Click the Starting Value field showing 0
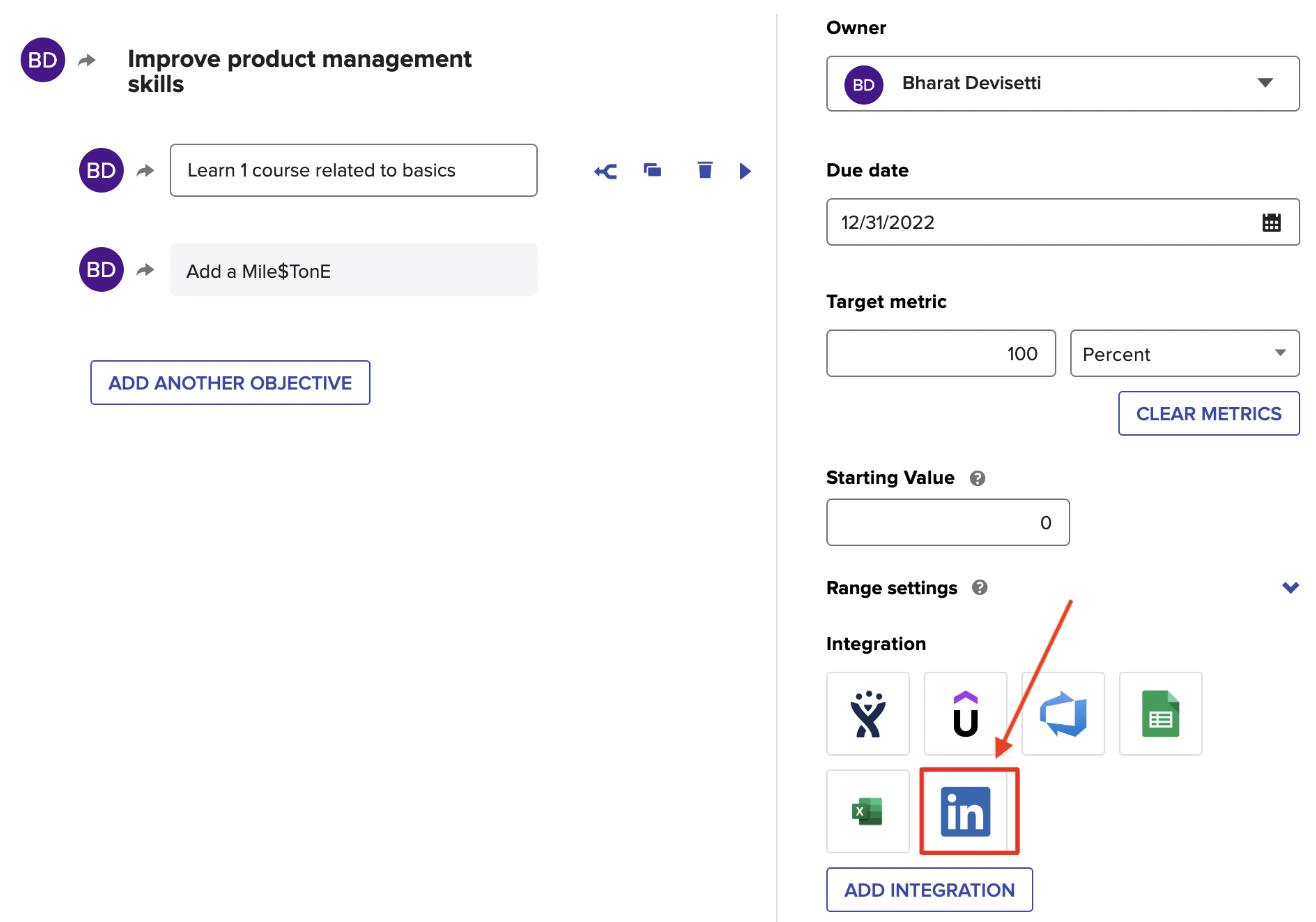 (948, 522)
